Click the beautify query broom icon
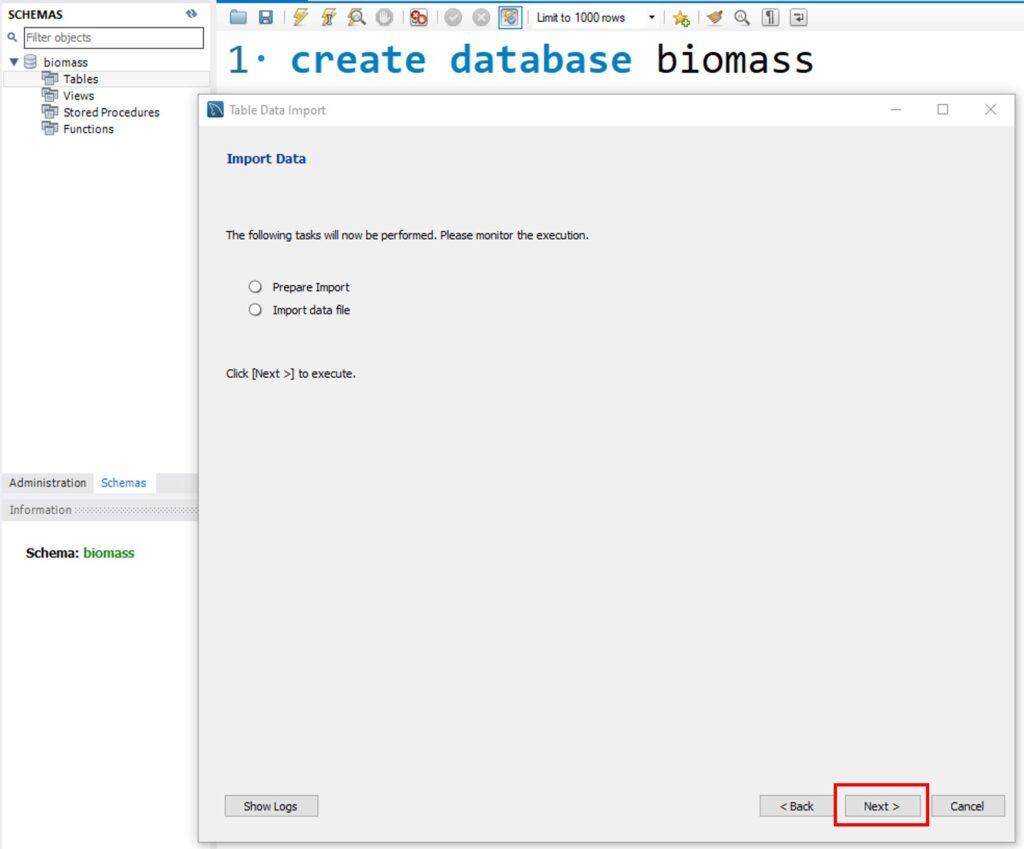This screenshot has height=849, width=1024. coord(714,17)
